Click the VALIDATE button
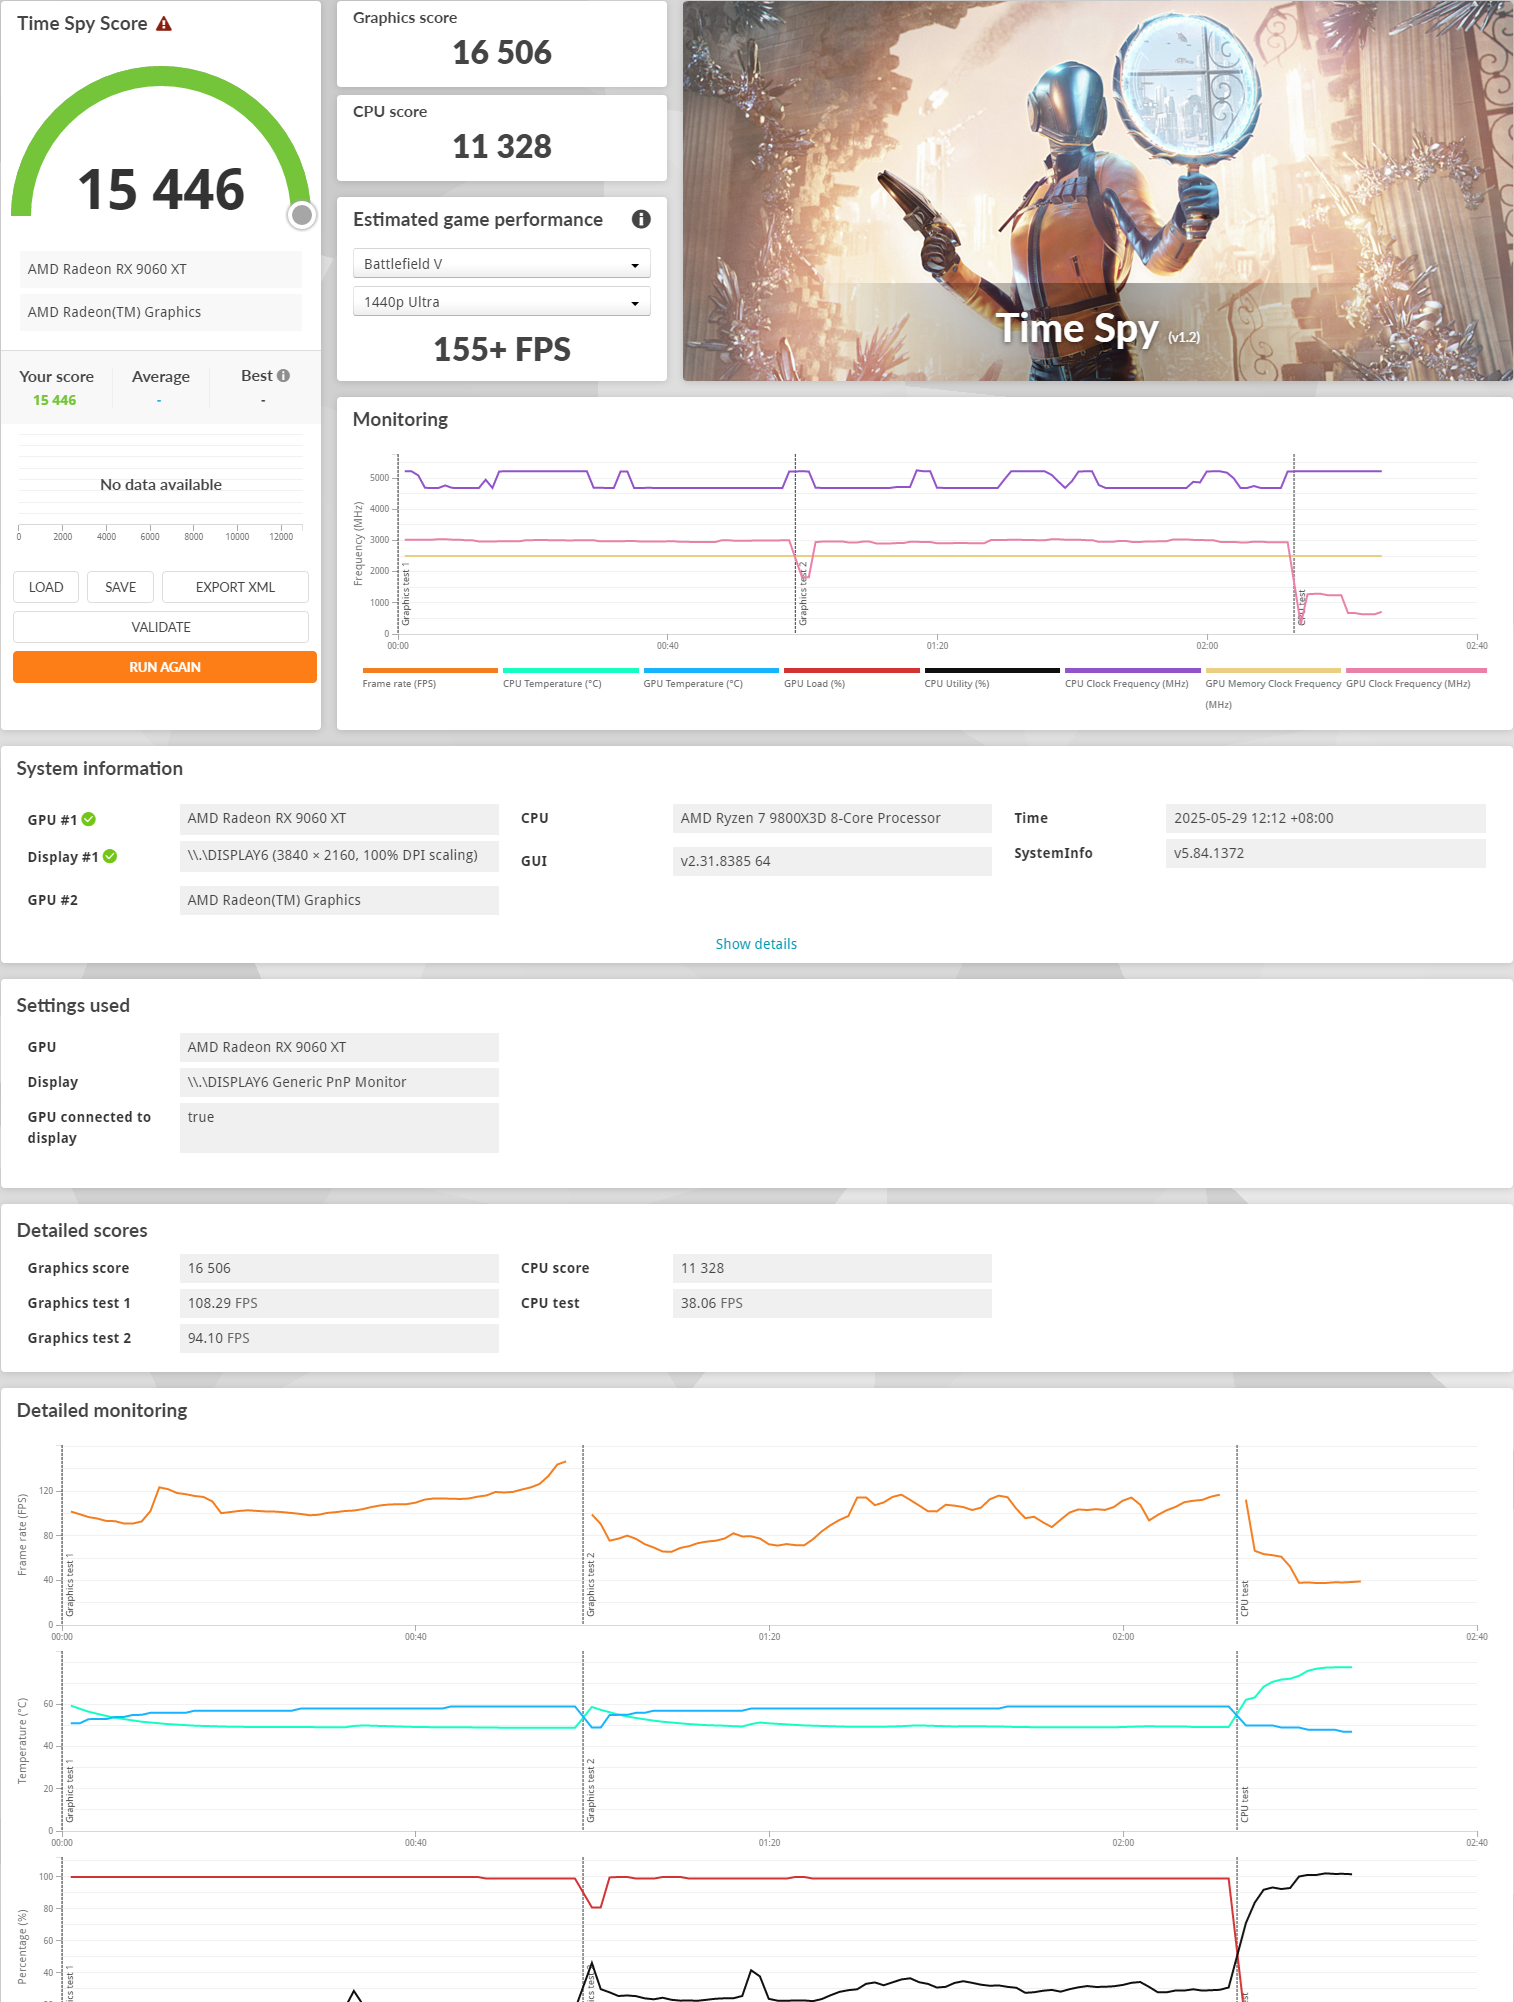The image size is (1514, 2002). (x=161, y=627)
